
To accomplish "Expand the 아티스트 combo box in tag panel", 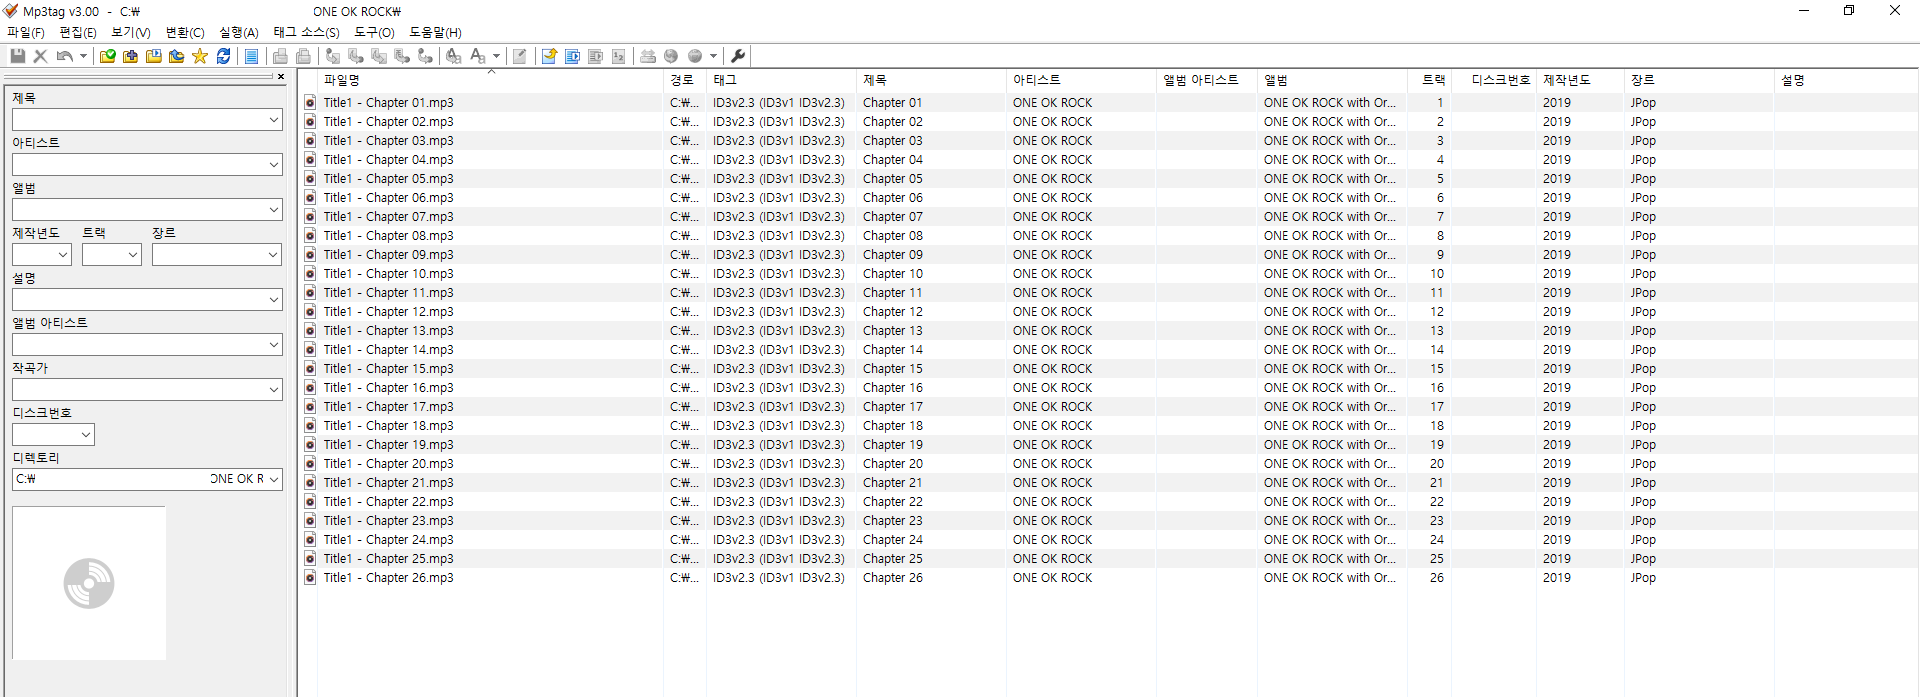I will pyautogui.click(x=274, y=165).
